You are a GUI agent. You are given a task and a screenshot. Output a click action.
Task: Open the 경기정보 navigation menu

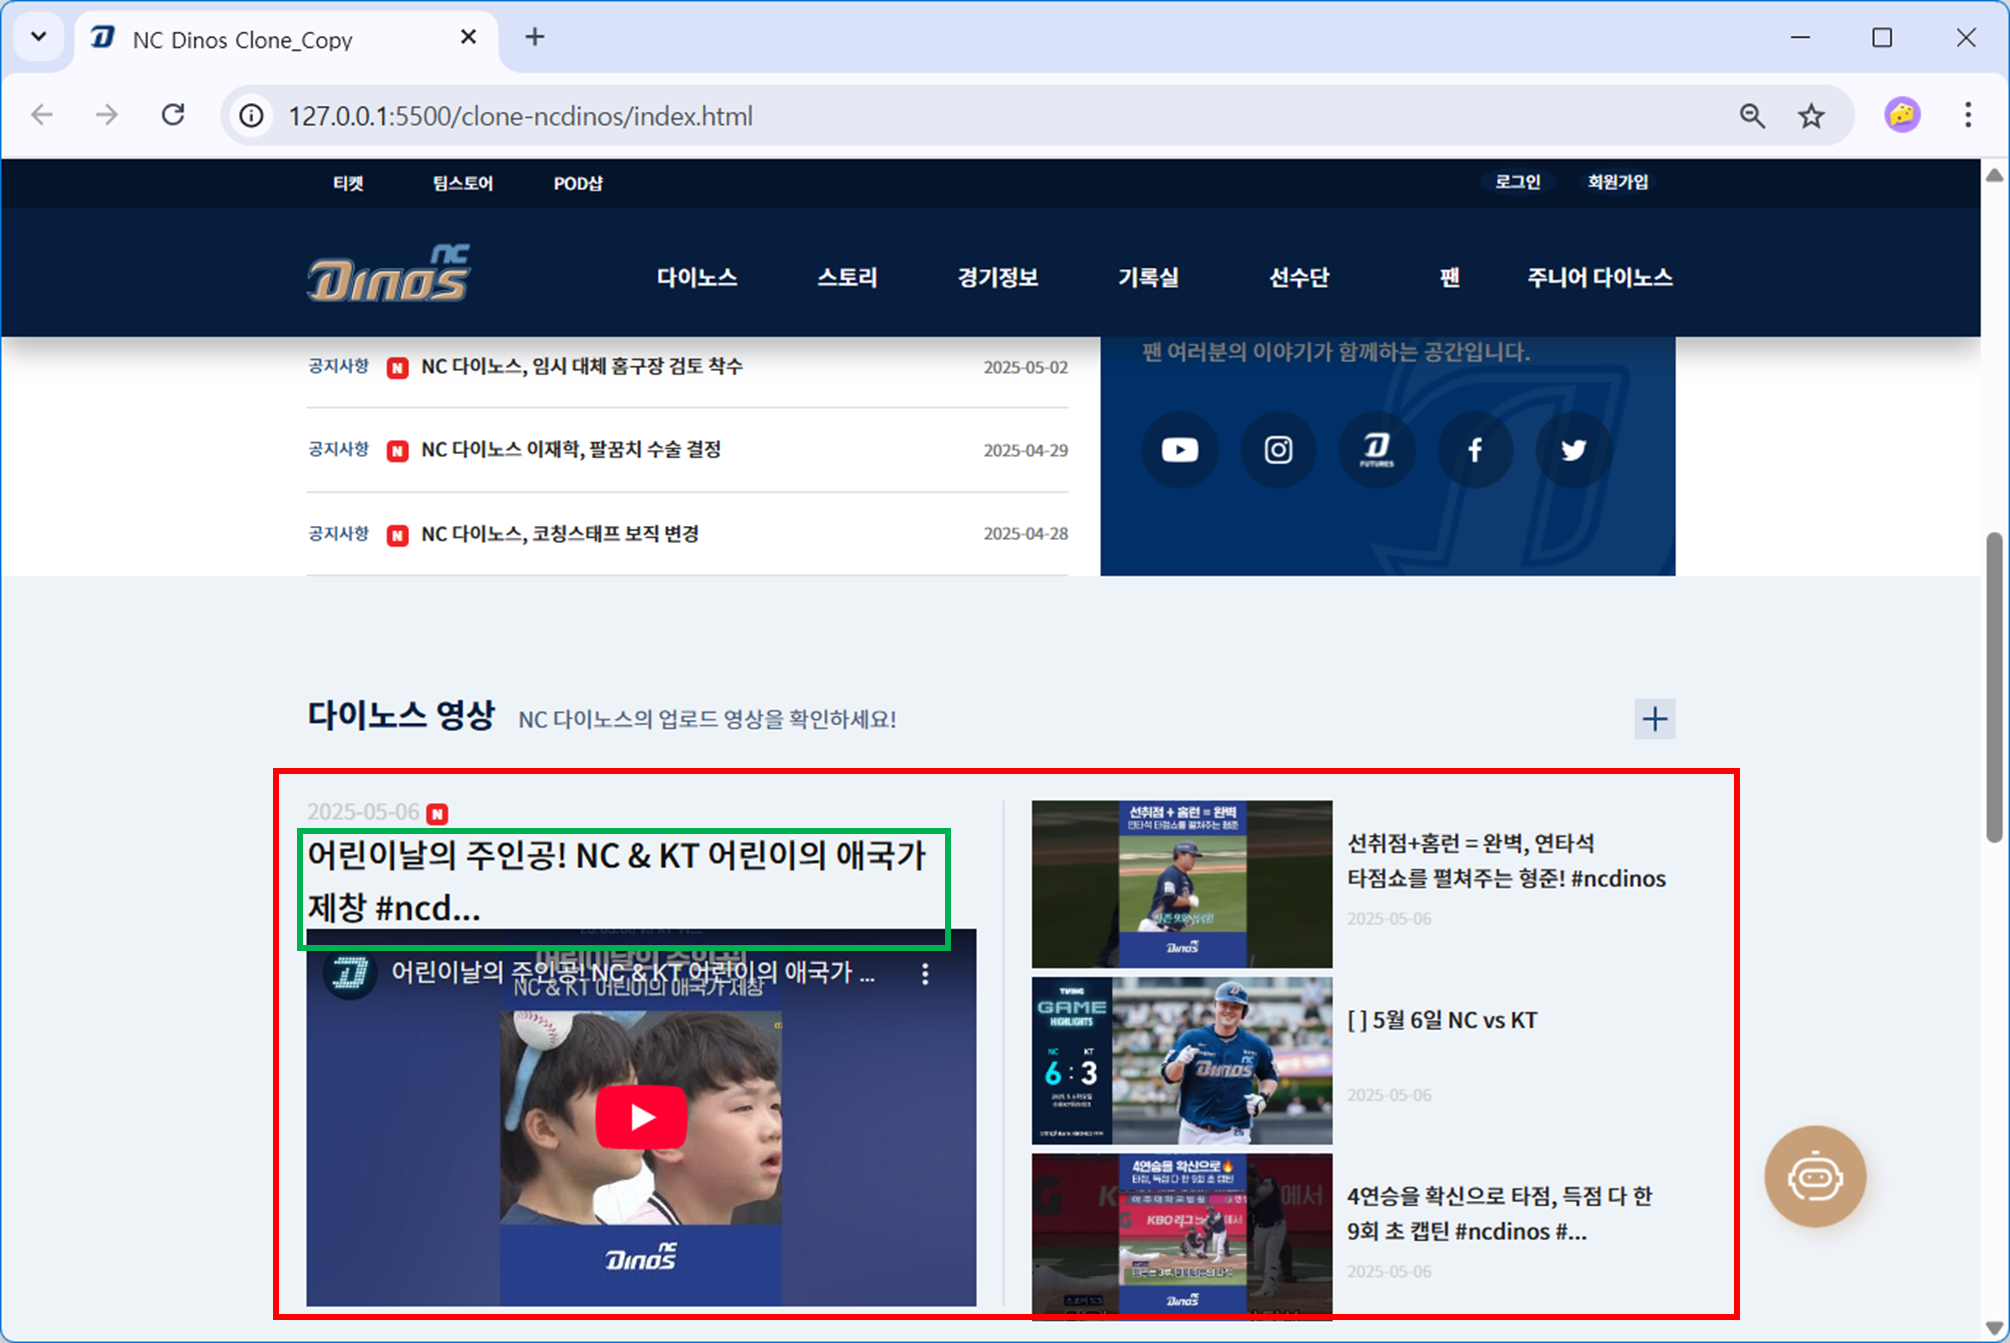997,277
